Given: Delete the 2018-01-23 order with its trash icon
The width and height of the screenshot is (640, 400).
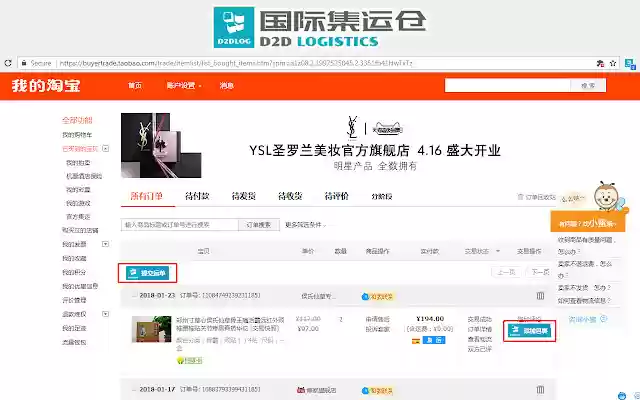Looking at the screenshot, I should [540, 296].
